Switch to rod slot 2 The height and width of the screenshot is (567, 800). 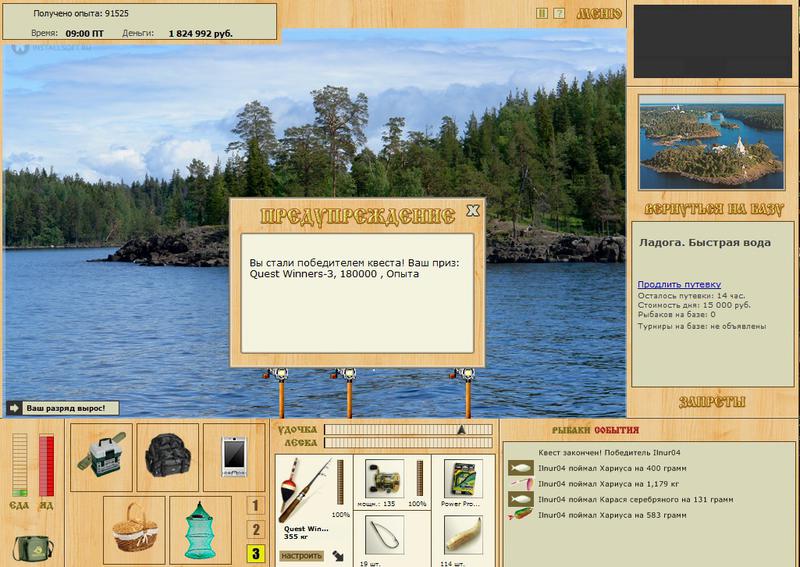(256, 530)
